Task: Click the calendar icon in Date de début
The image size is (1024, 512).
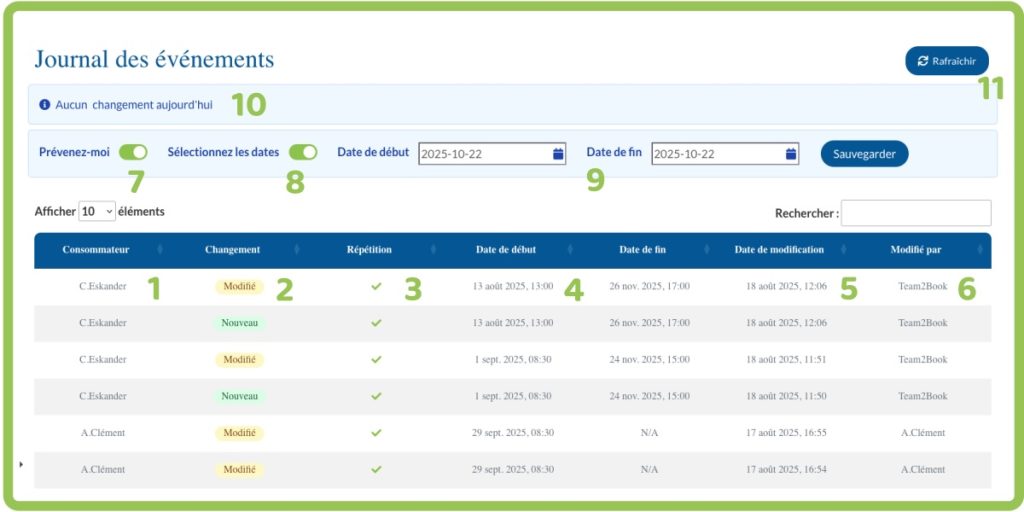Action: tap(557, 154)
